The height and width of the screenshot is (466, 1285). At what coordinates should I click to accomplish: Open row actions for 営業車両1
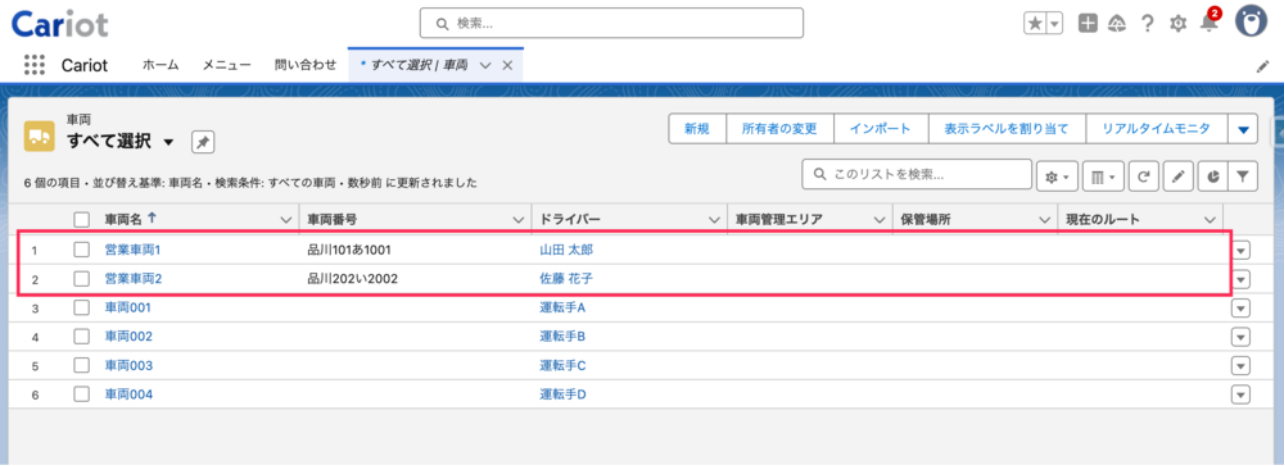[x=1241, y=250]
